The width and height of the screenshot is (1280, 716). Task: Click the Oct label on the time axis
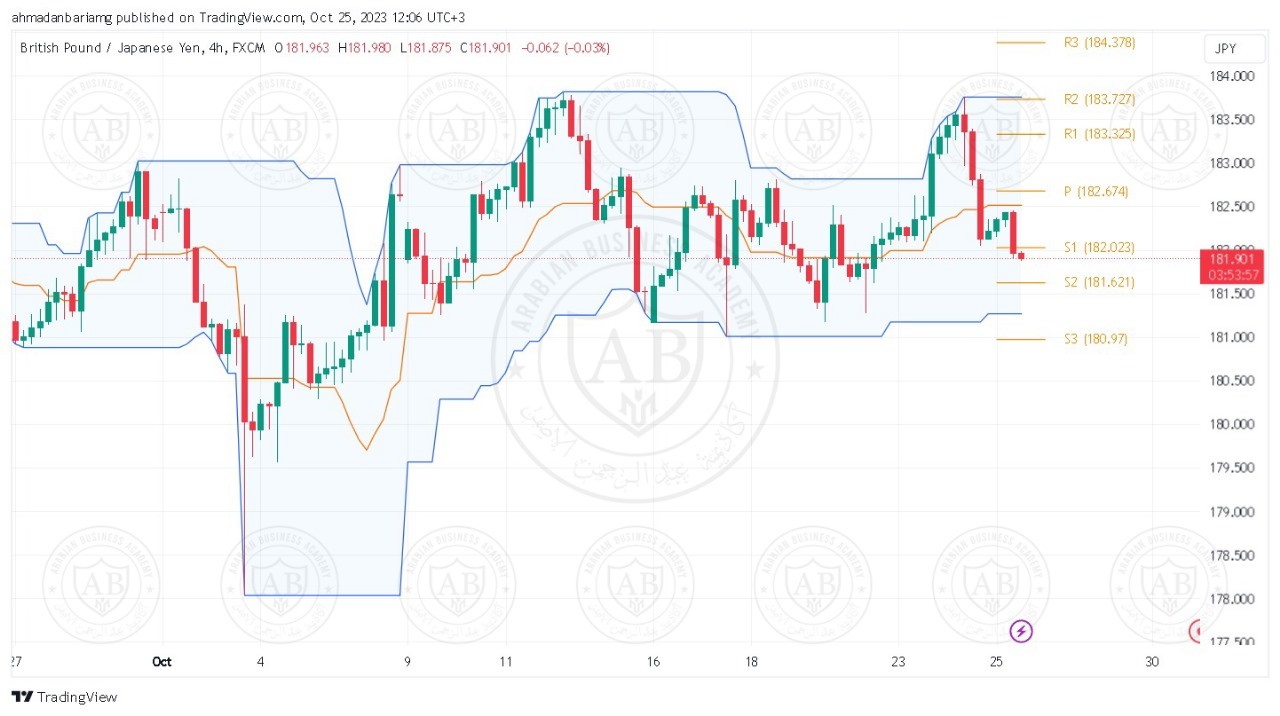(x=162, y=662)
